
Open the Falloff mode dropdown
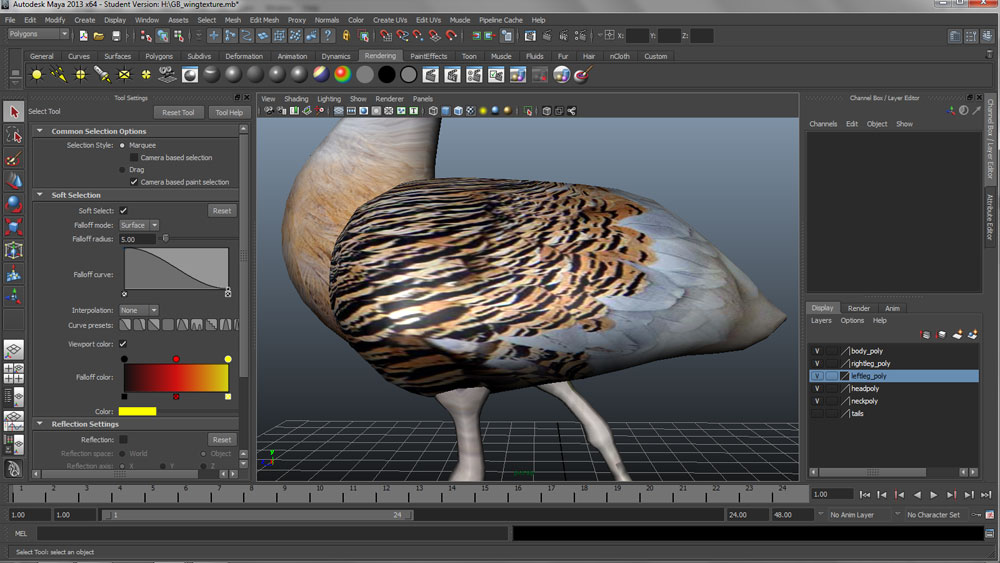139,226
